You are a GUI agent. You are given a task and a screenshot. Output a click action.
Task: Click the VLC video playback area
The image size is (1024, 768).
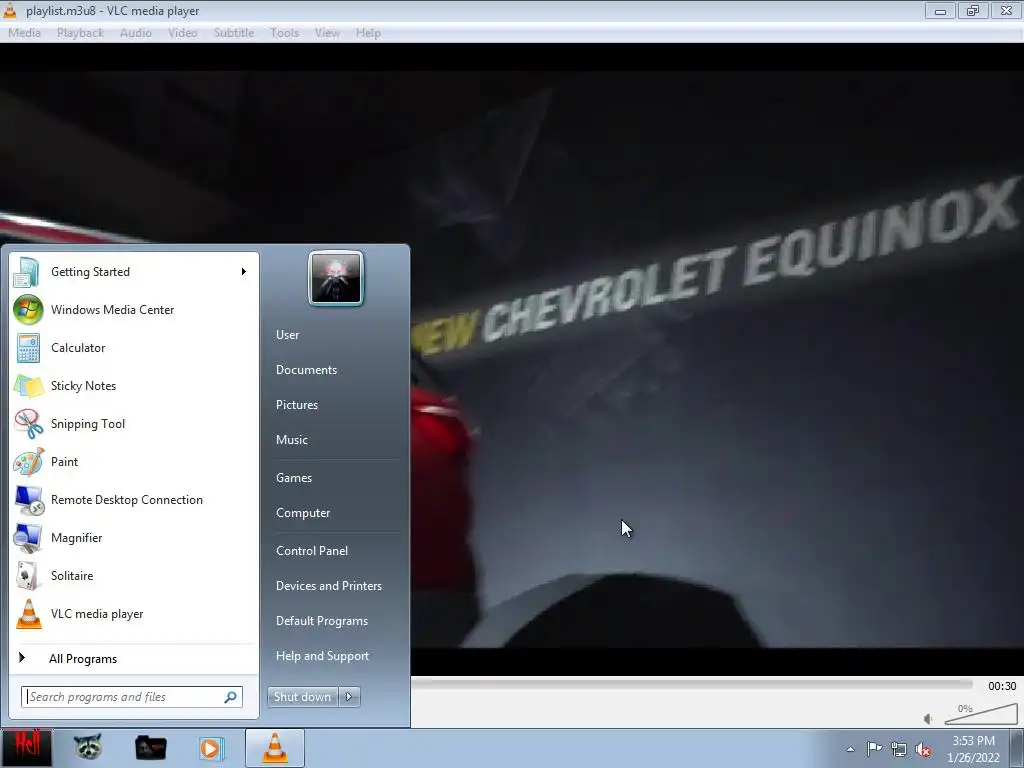coord(717,359)
